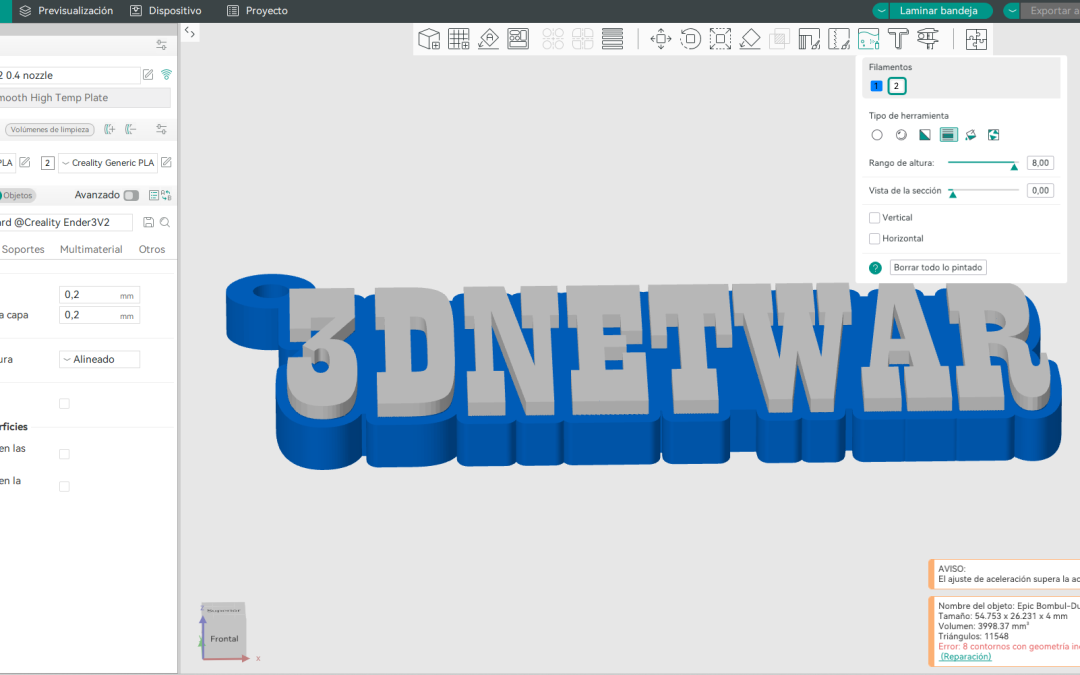This screenshot has height=675, width=1080.
Task: Toggle the color painting tool
Action: pos(869,39)
